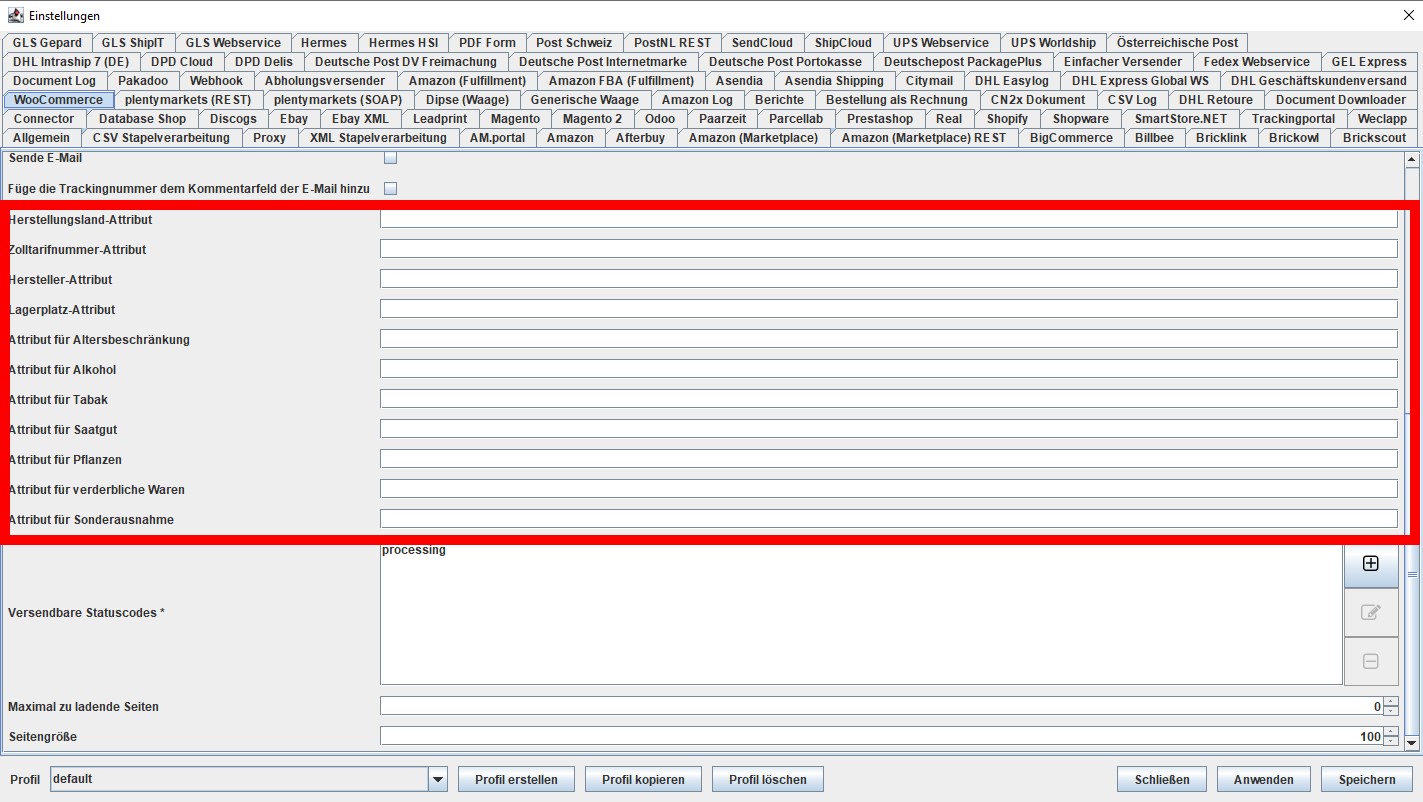Click the Attribut für verderbliche Waren field
1423x802 pixels.
[x=889, y=489]
